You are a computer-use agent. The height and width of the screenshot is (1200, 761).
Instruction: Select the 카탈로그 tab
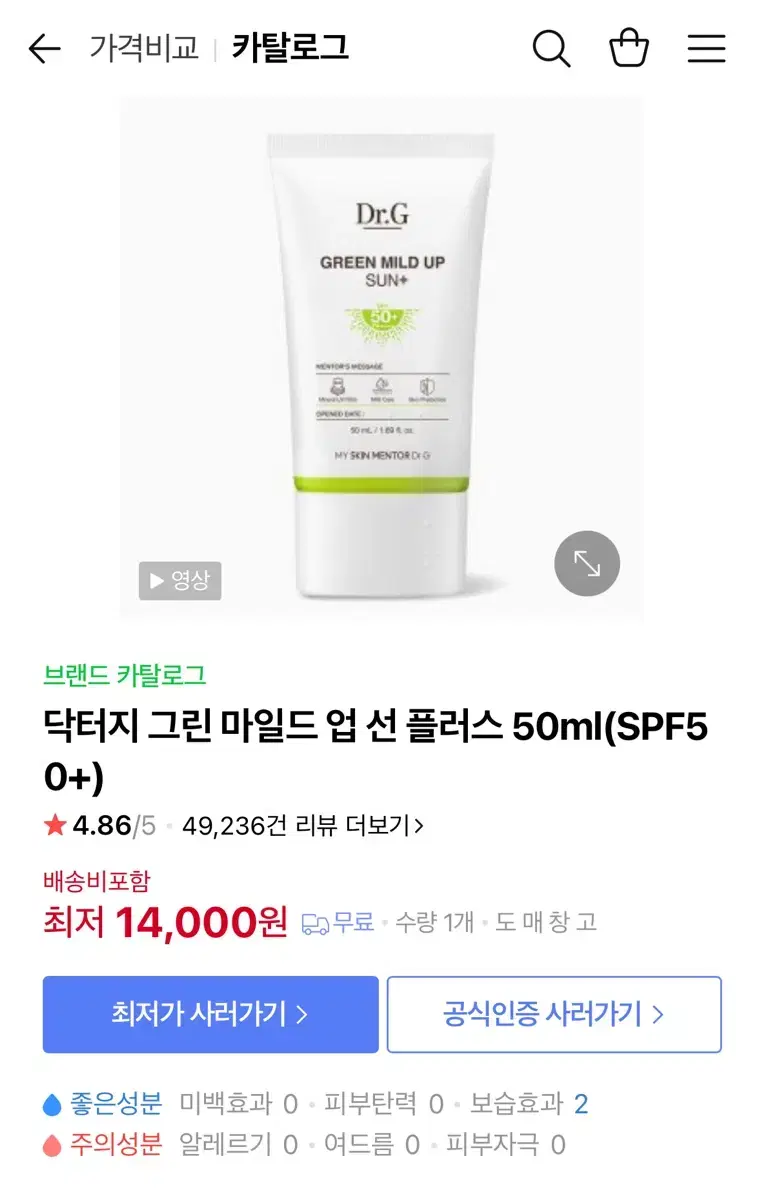tap(290, 48)
